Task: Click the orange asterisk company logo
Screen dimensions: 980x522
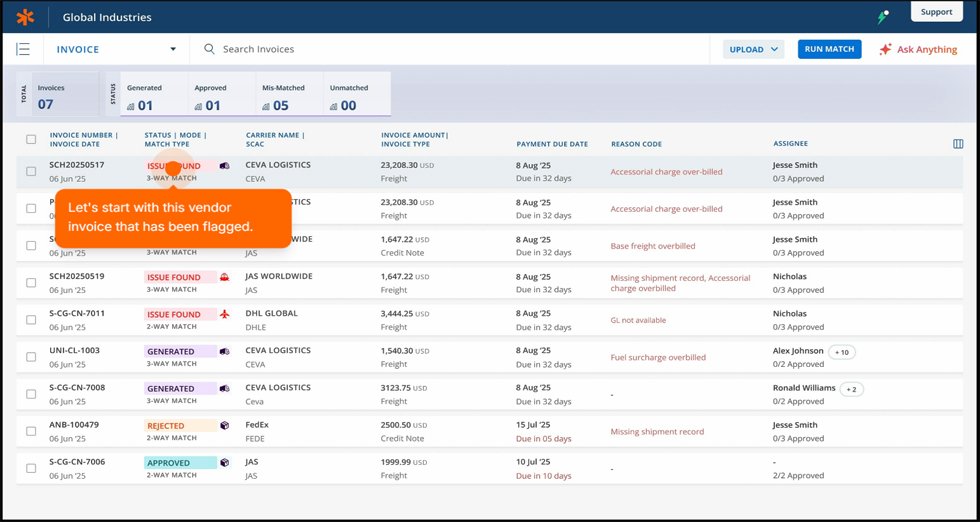Action: 25,17
